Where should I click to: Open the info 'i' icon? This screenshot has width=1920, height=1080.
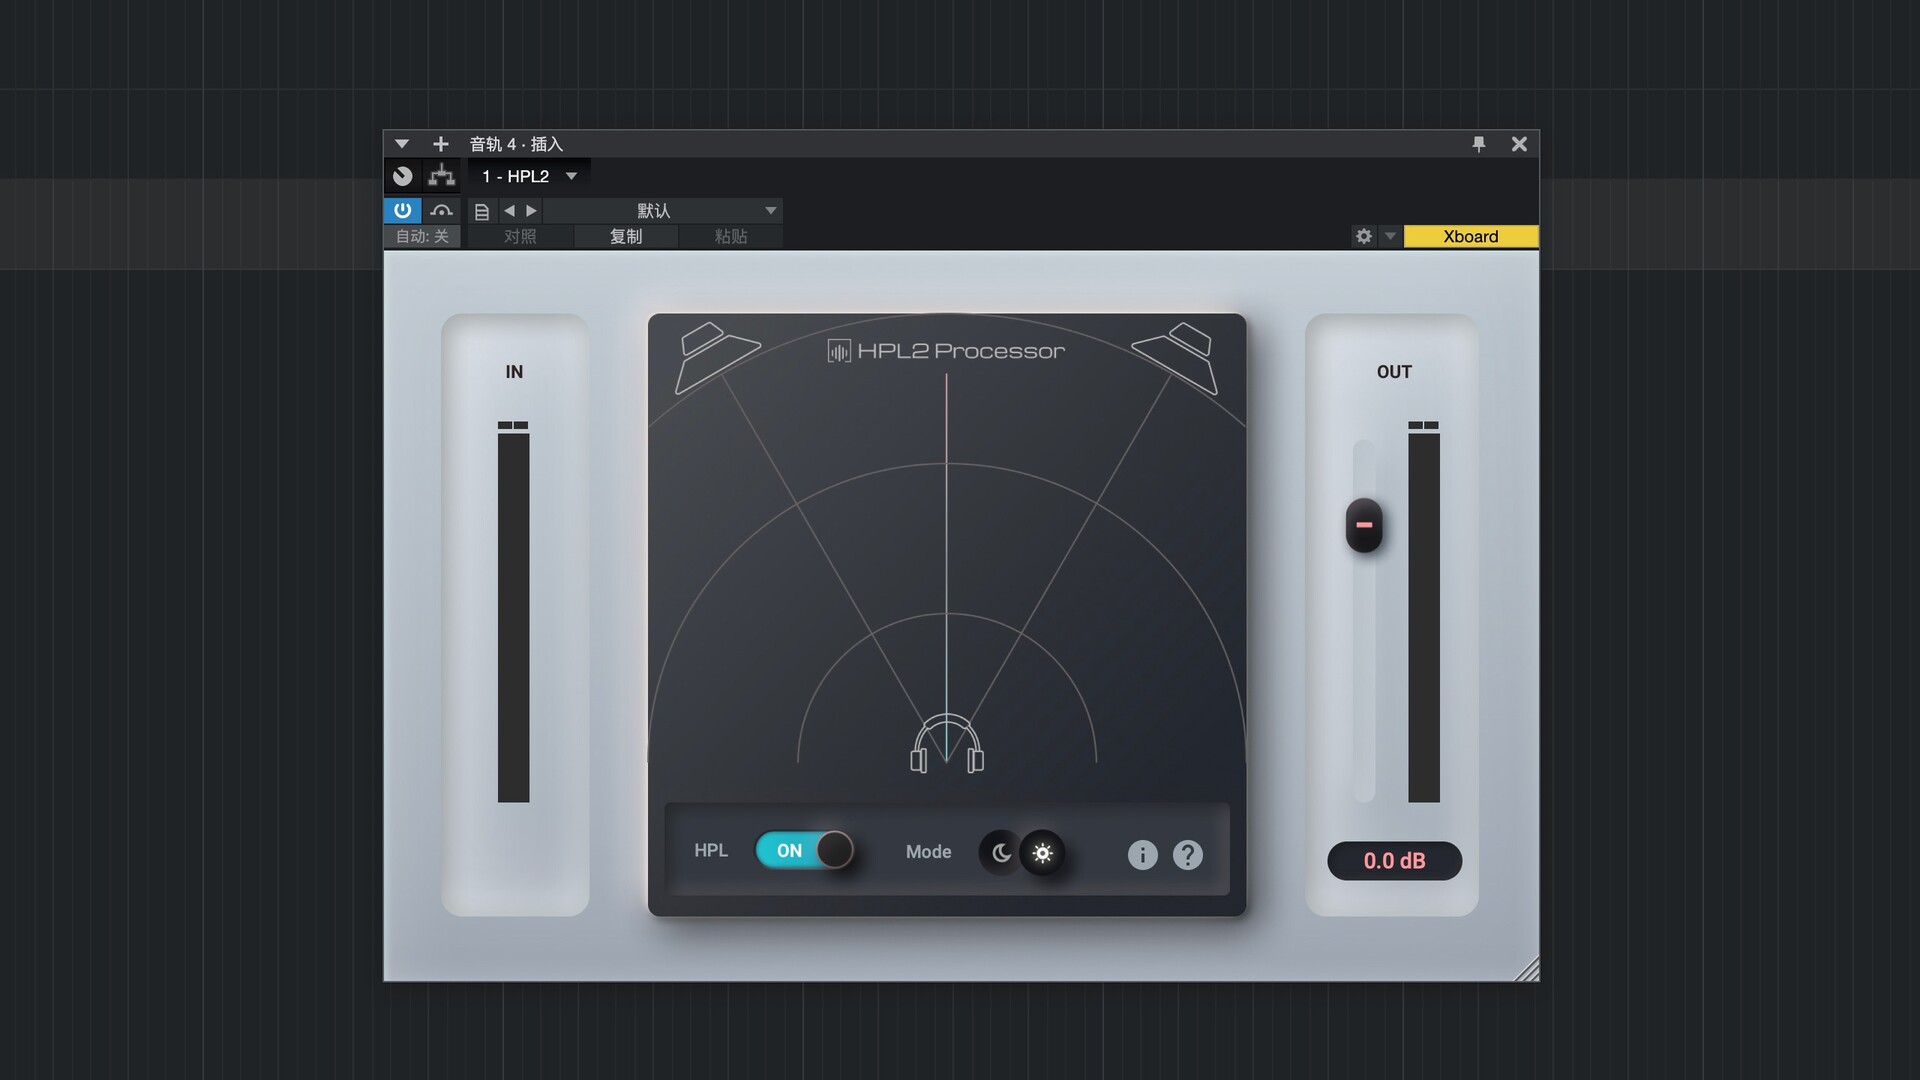coord(1142,855)
